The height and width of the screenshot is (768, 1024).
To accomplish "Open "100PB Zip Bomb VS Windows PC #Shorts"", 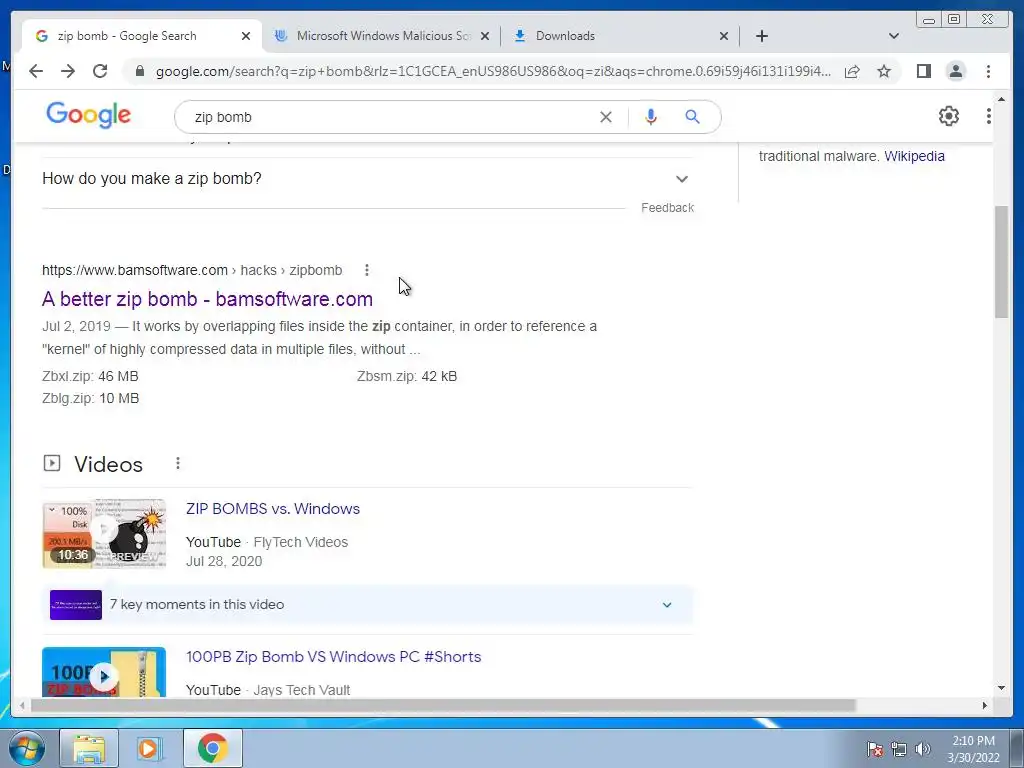I will tap(334, 657).
